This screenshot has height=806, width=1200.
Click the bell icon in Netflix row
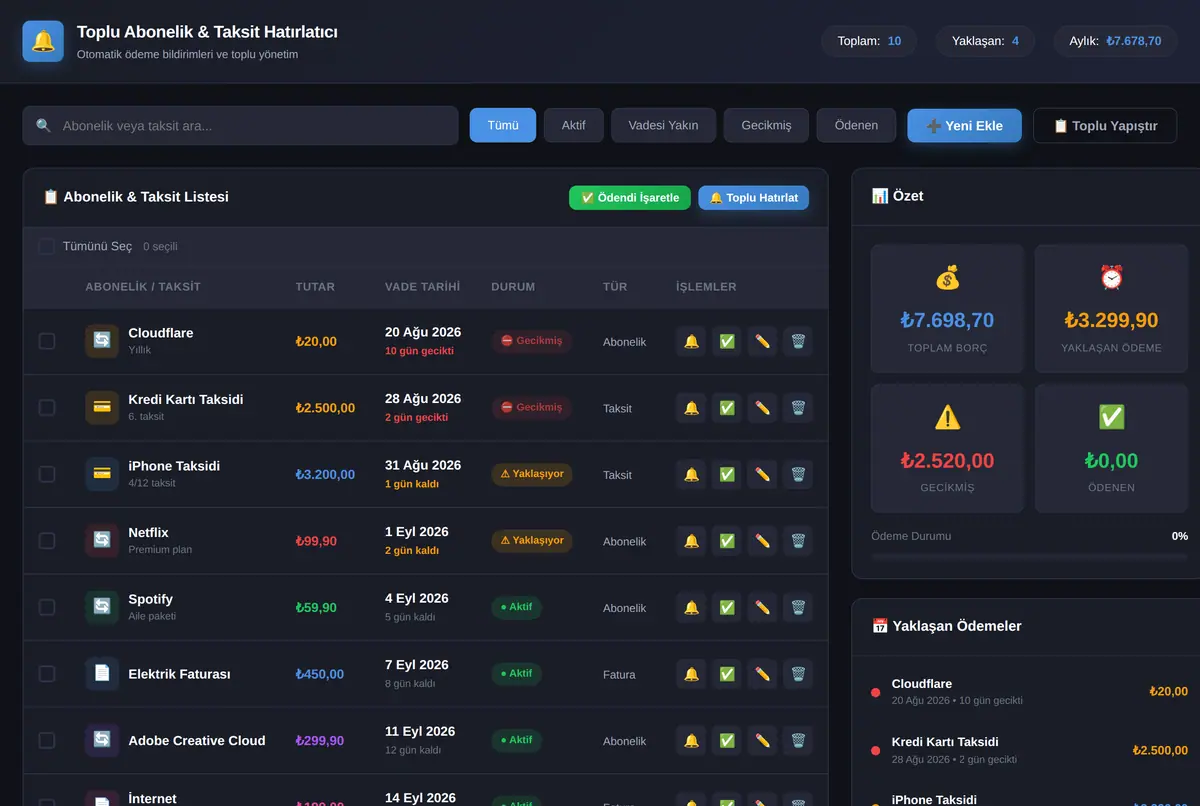691,541
